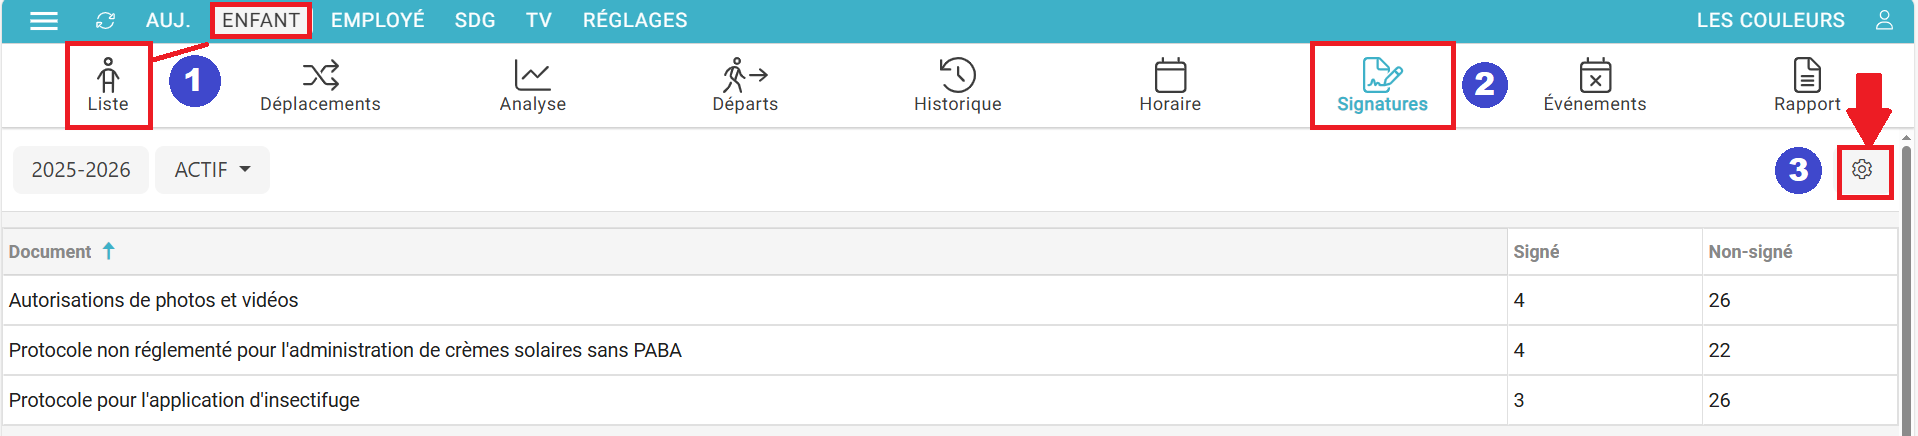Open the hamburger menu
This screenshot has height=436, width=1918.
tap(44, 21)
